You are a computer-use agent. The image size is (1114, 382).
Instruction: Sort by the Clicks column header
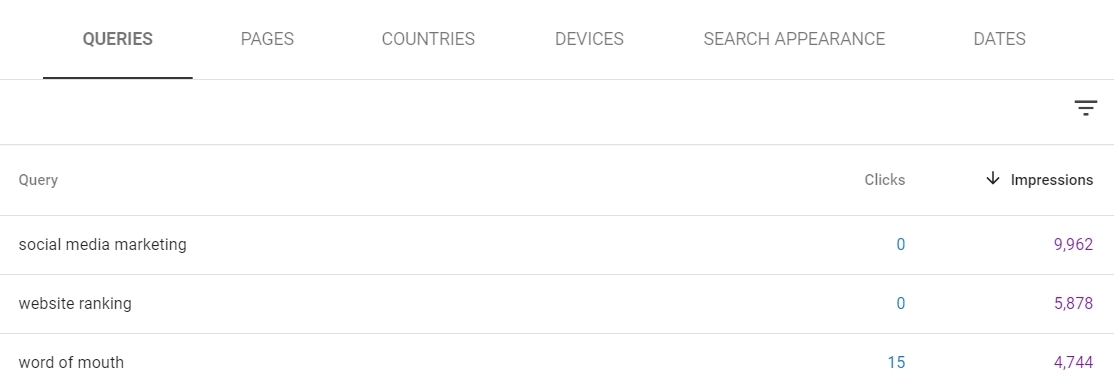(885, 180)
